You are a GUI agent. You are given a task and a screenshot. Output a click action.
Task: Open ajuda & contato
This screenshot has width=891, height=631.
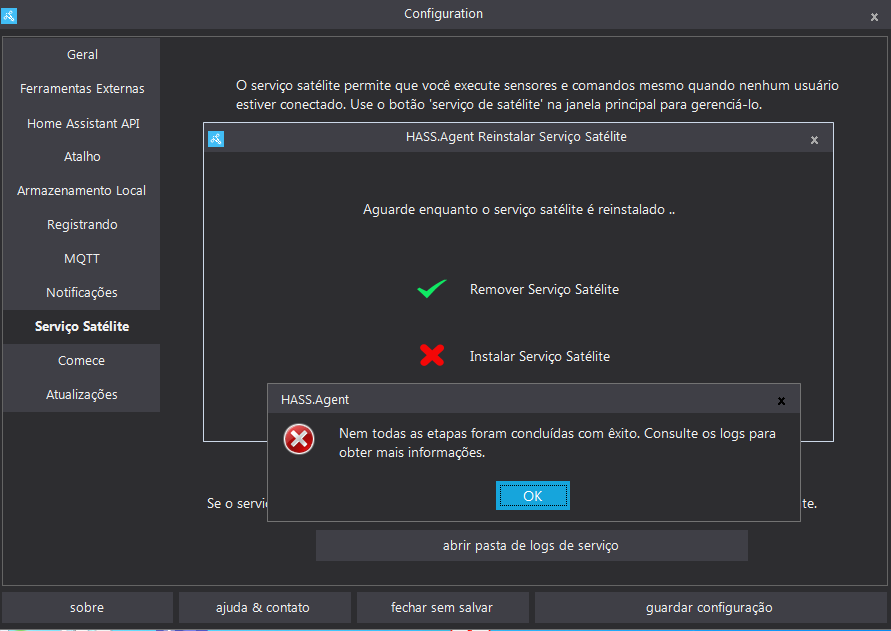coord(264,607)
